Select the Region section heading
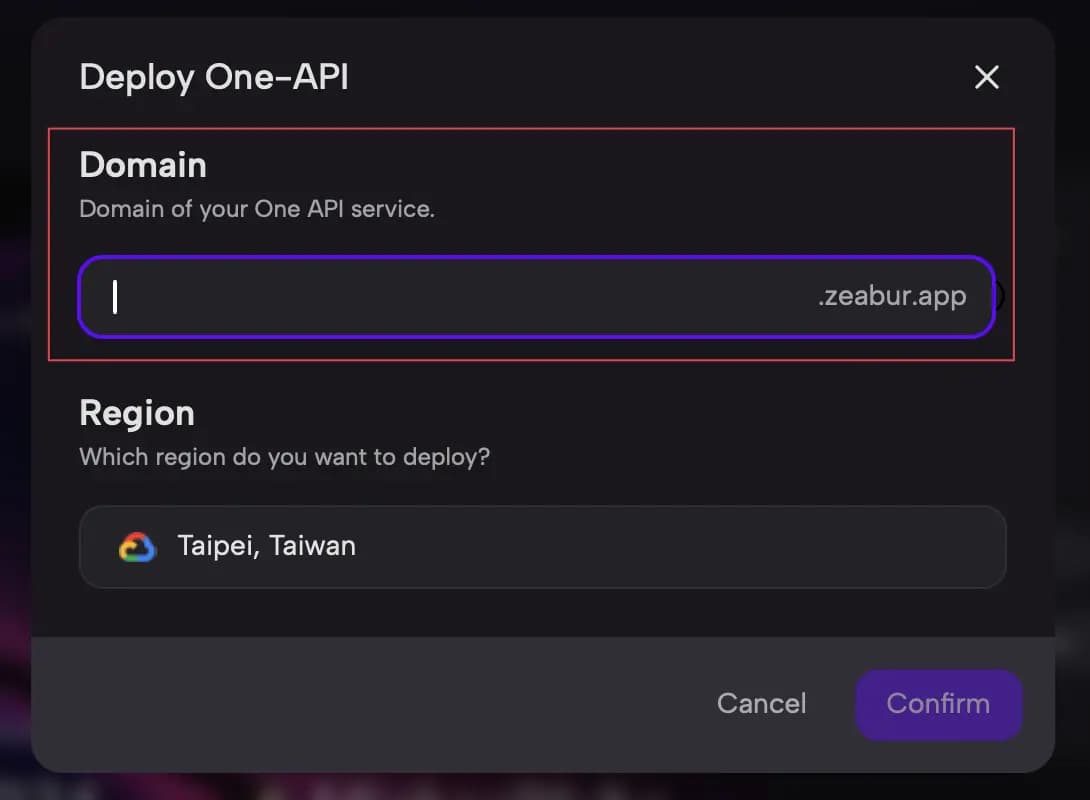This screenshot has width=1090, height=800. [137, 412]
